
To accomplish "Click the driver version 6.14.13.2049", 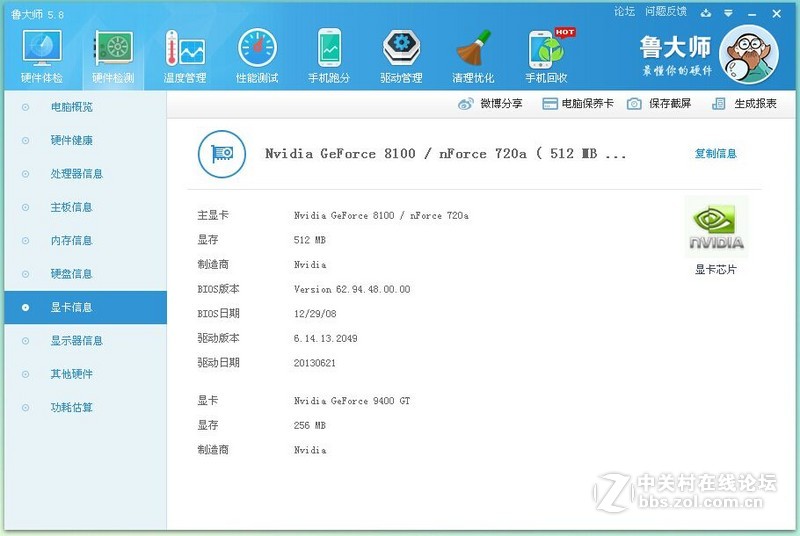I will pos(326,338).
